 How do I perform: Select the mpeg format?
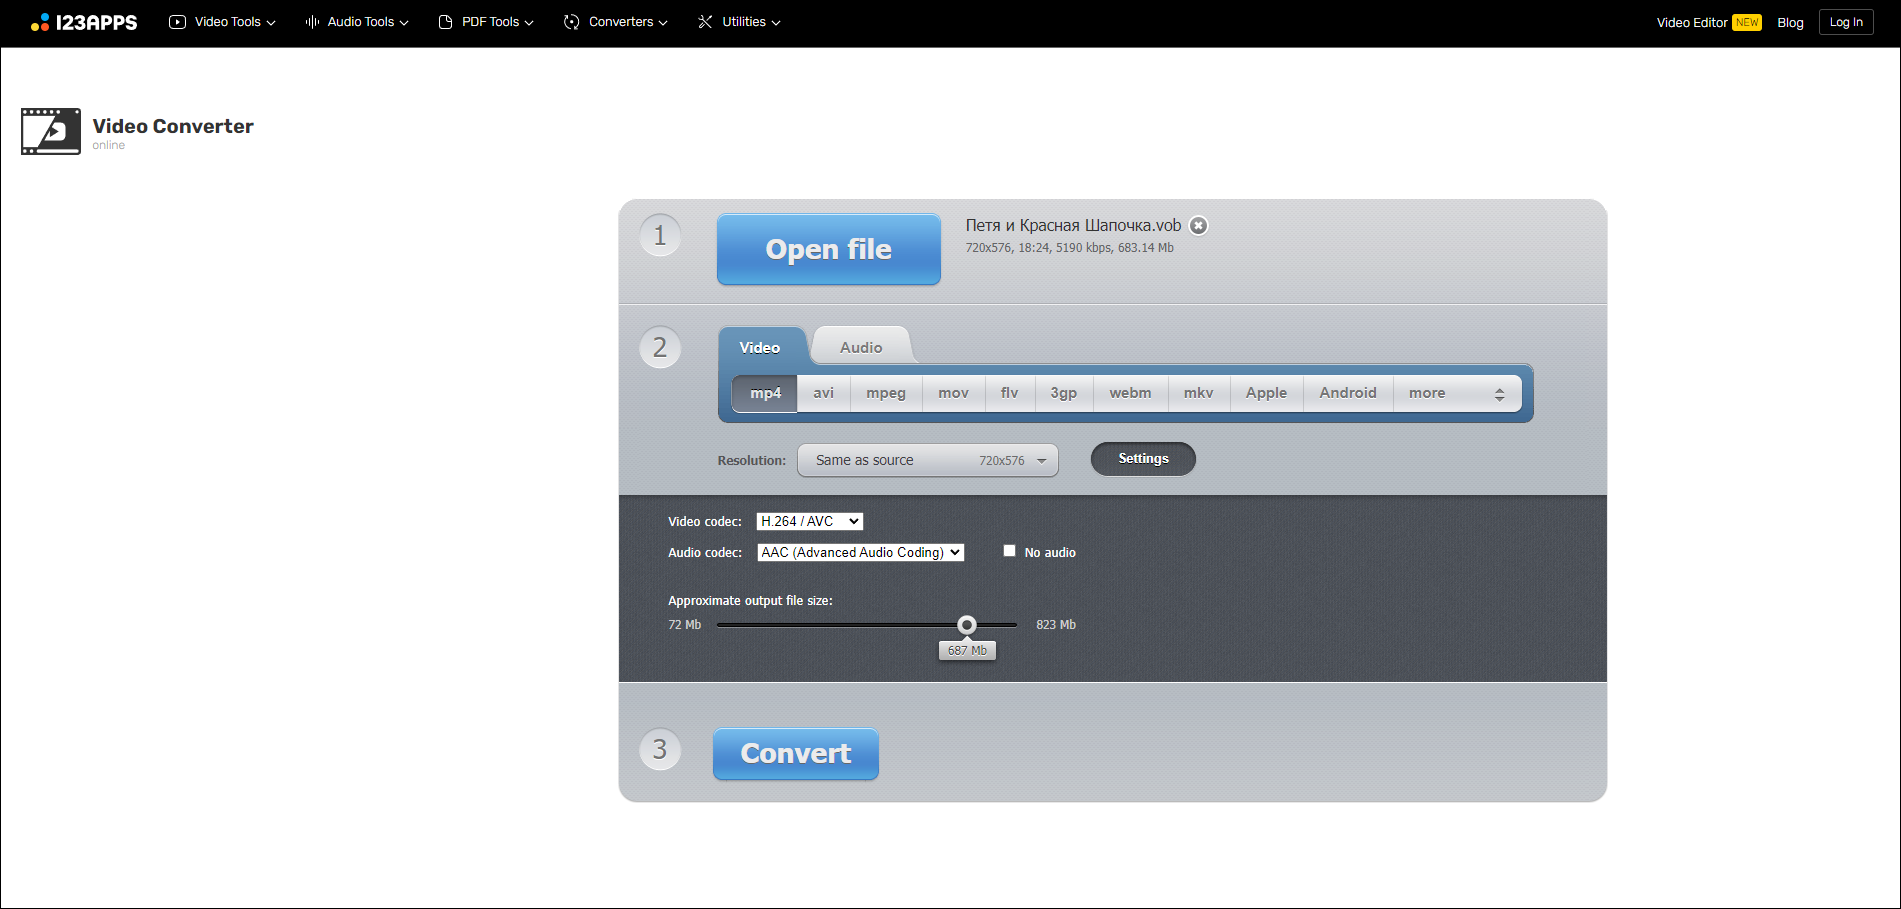886,393
